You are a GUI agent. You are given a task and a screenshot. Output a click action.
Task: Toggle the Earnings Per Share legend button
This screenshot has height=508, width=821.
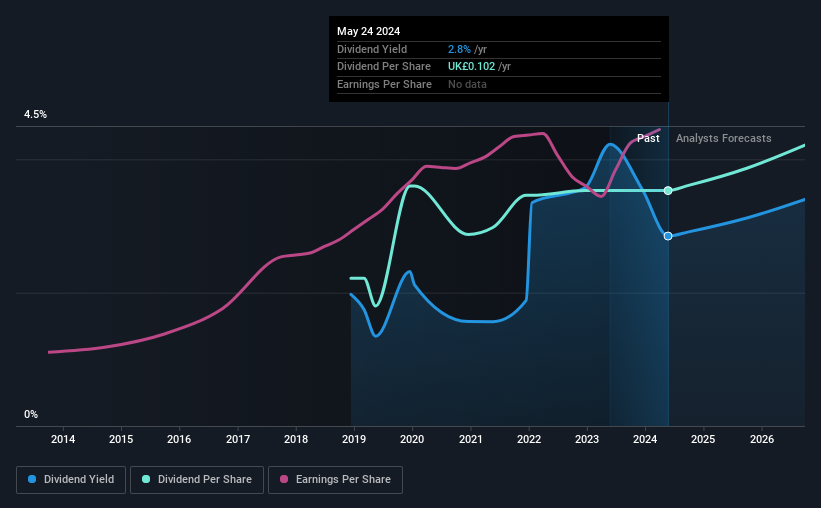[x=335, y=480]
